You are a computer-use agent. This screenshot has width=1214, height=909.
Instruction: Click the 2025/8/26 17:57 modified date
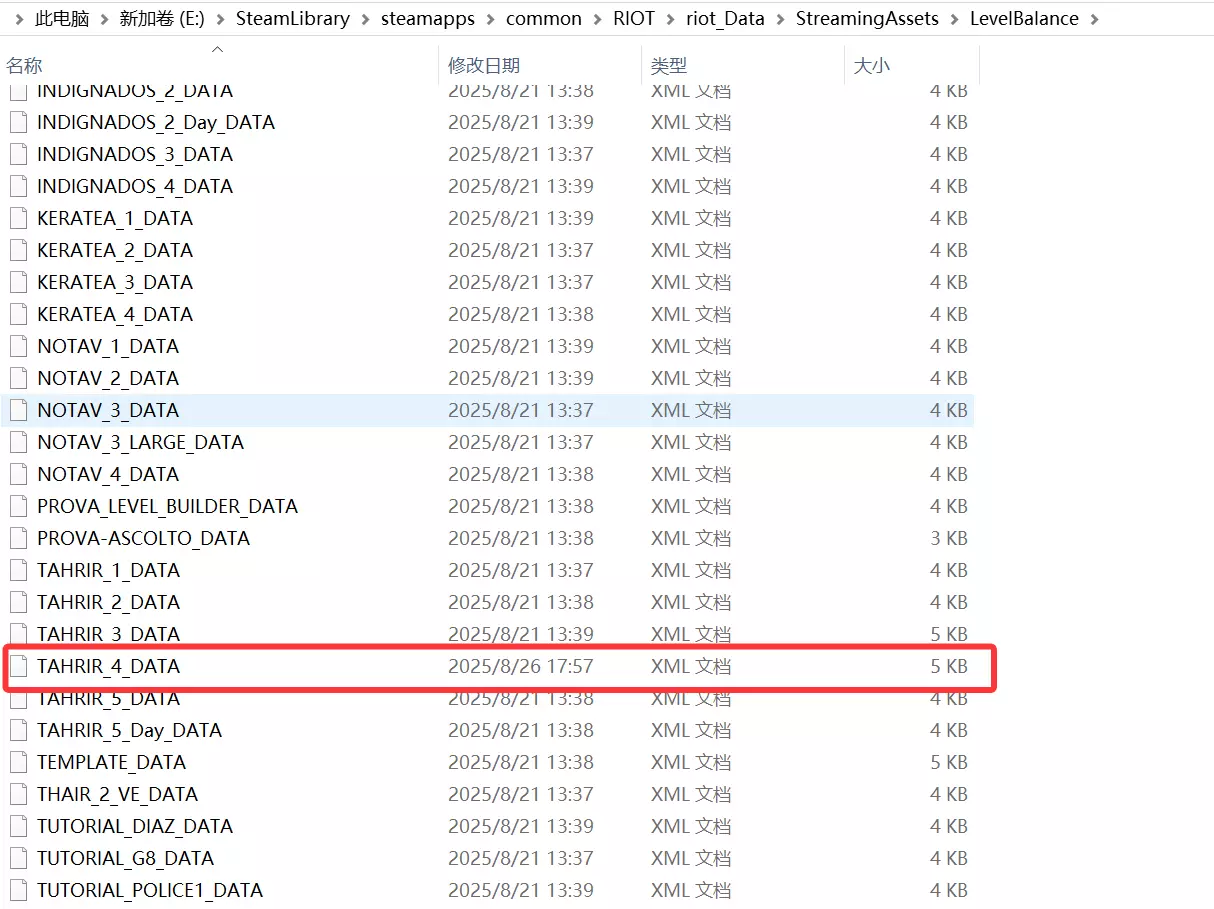[x=521, y=666]
